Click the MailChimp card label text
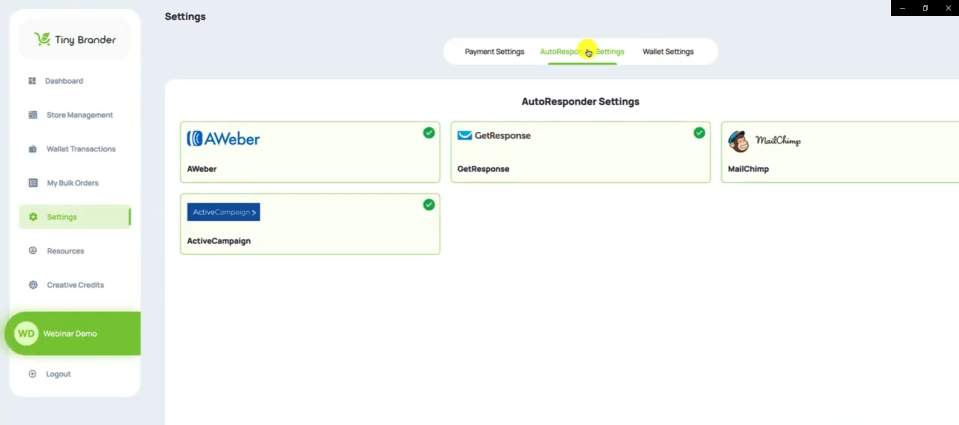This screenshot has width=959, height=425. [x=748, y=169]
